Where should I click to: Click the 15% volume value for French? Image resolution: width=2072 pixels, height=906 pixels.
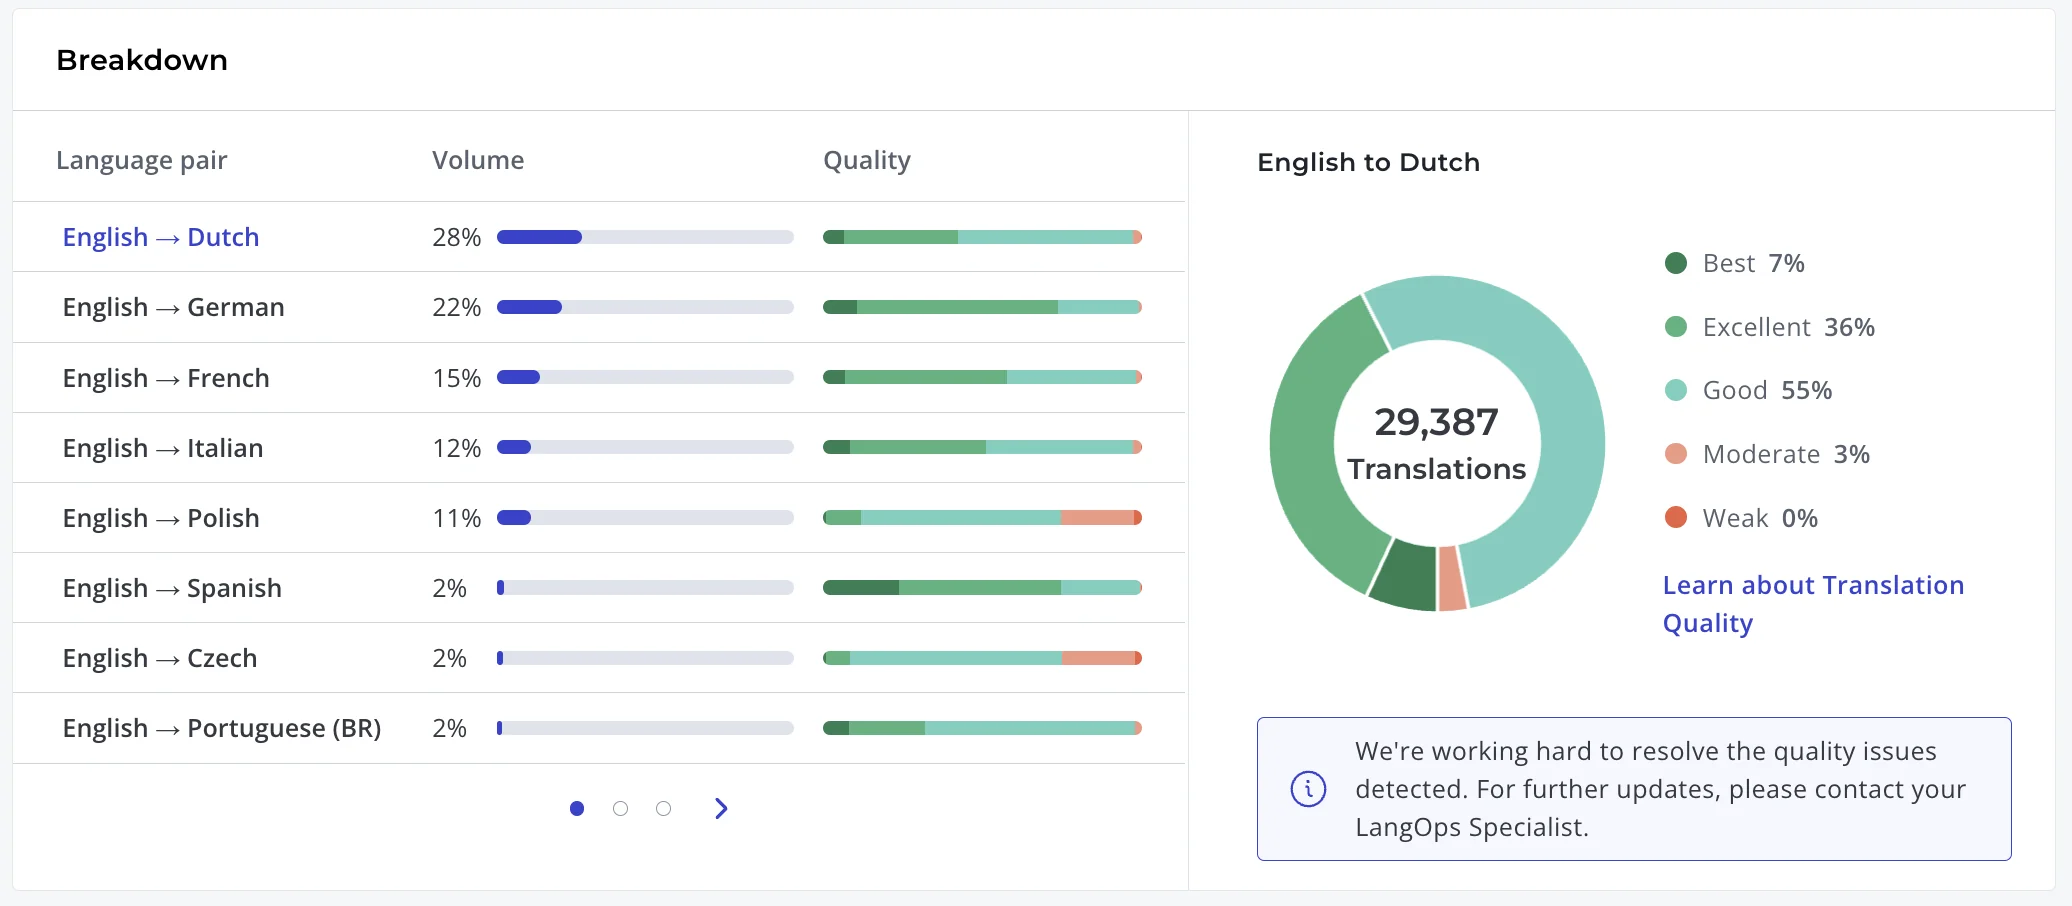coord(457,378)
